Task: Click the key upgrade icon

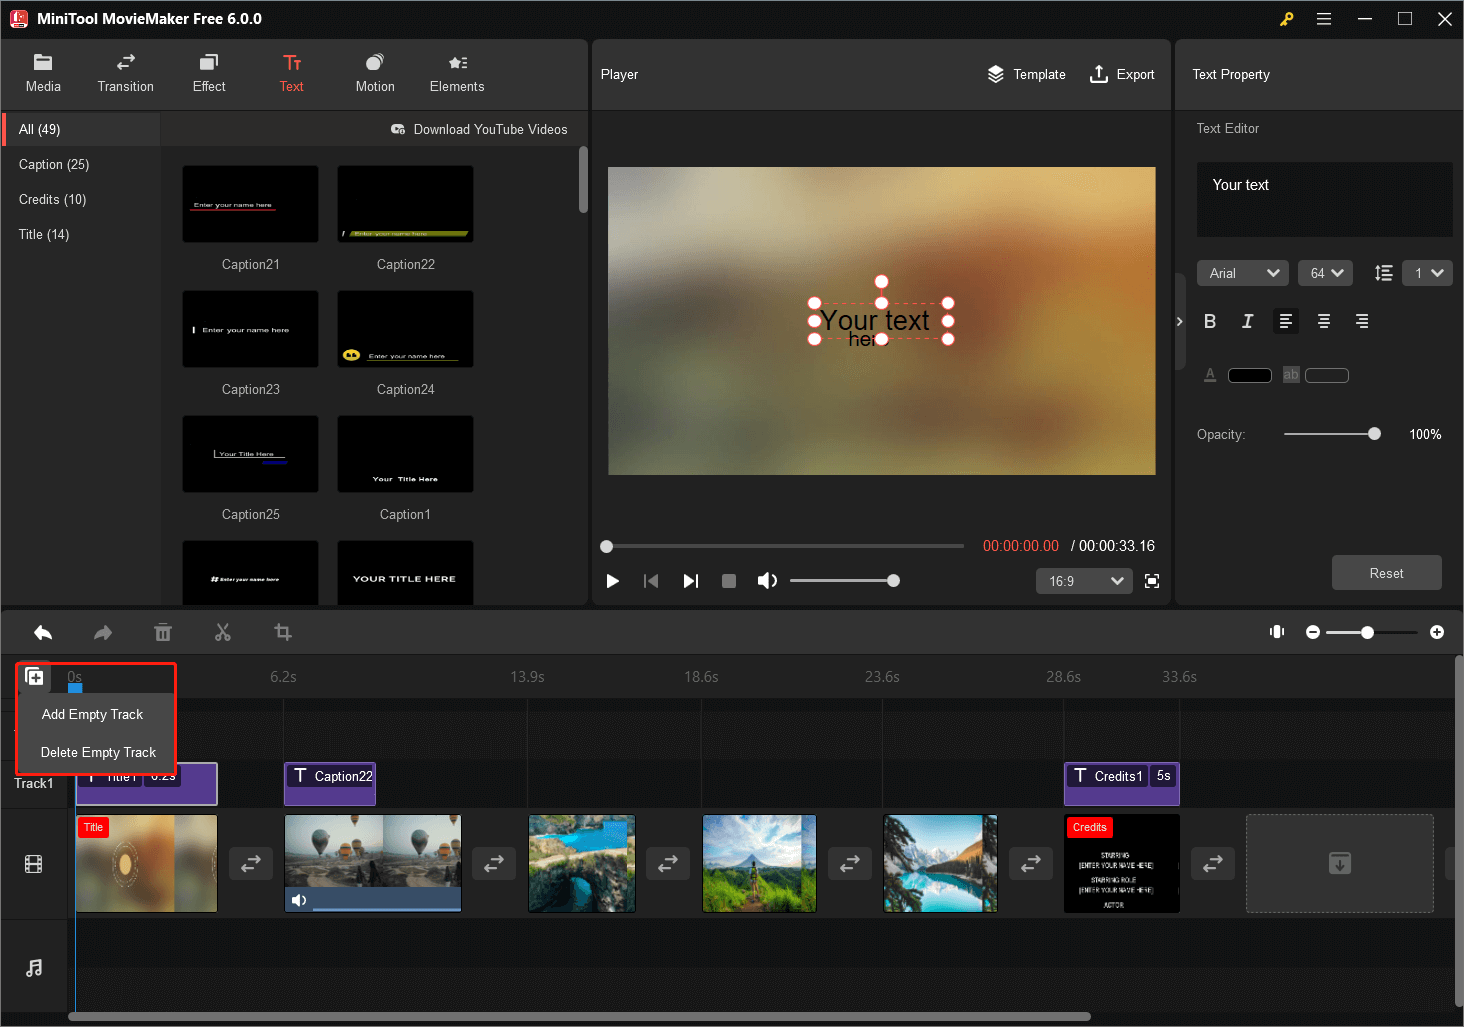Action: click(x=1286, y=19)
